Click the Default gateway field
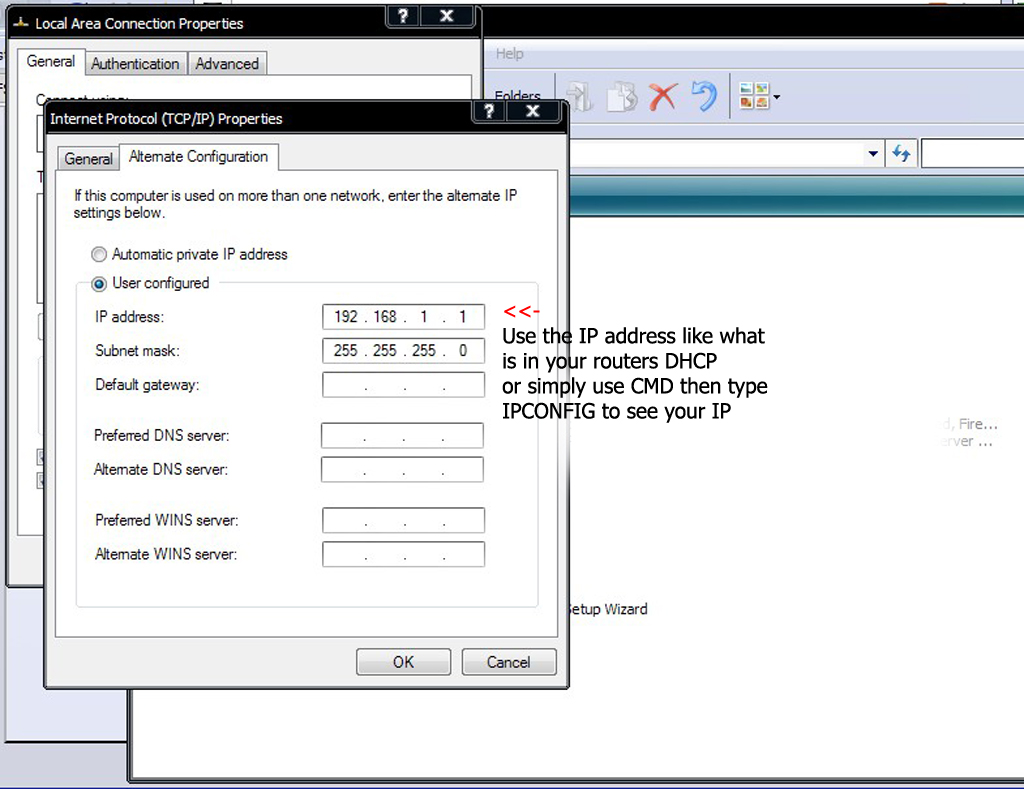Image resolution: width=1024 pixels, height=789 pixels. (x=404, y=385)
